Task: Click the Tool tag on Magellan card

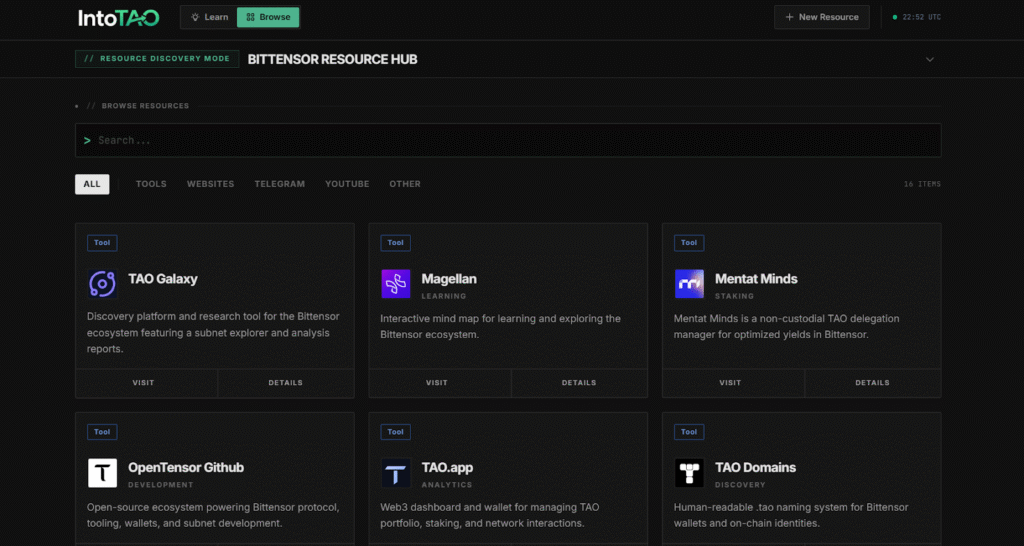Action: pyautogui.click(x=395, y=242)
